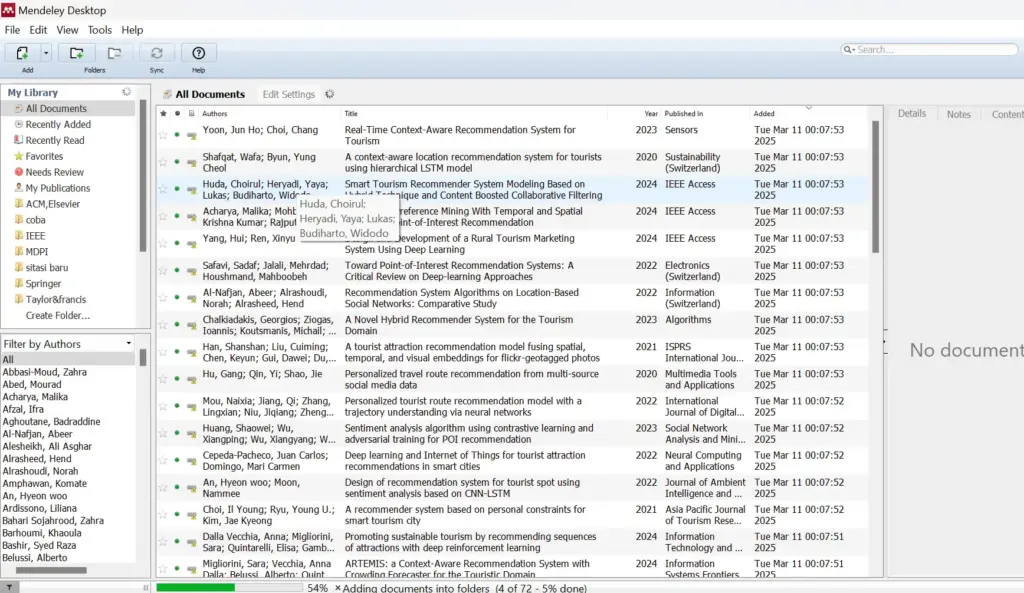Open the search options magnifier dropdown

[x=848, y=50]
